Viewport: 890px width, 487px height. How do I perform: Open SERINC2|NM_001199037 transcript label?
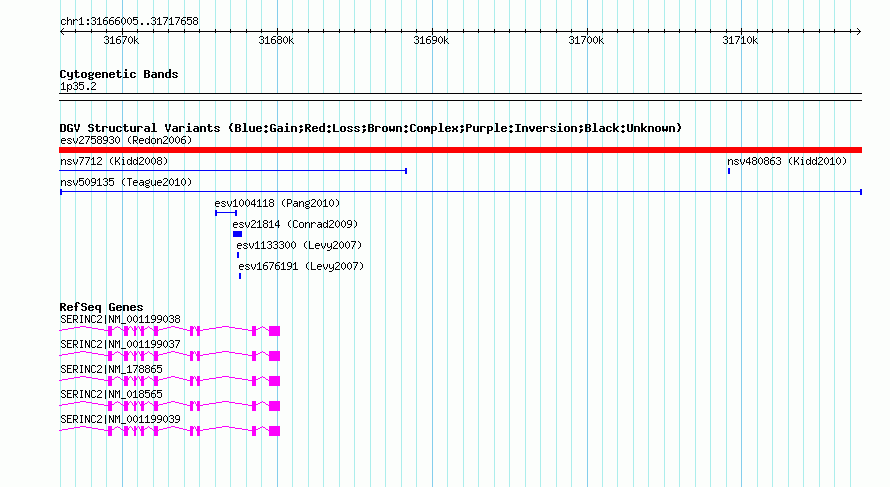pos(120,345)
